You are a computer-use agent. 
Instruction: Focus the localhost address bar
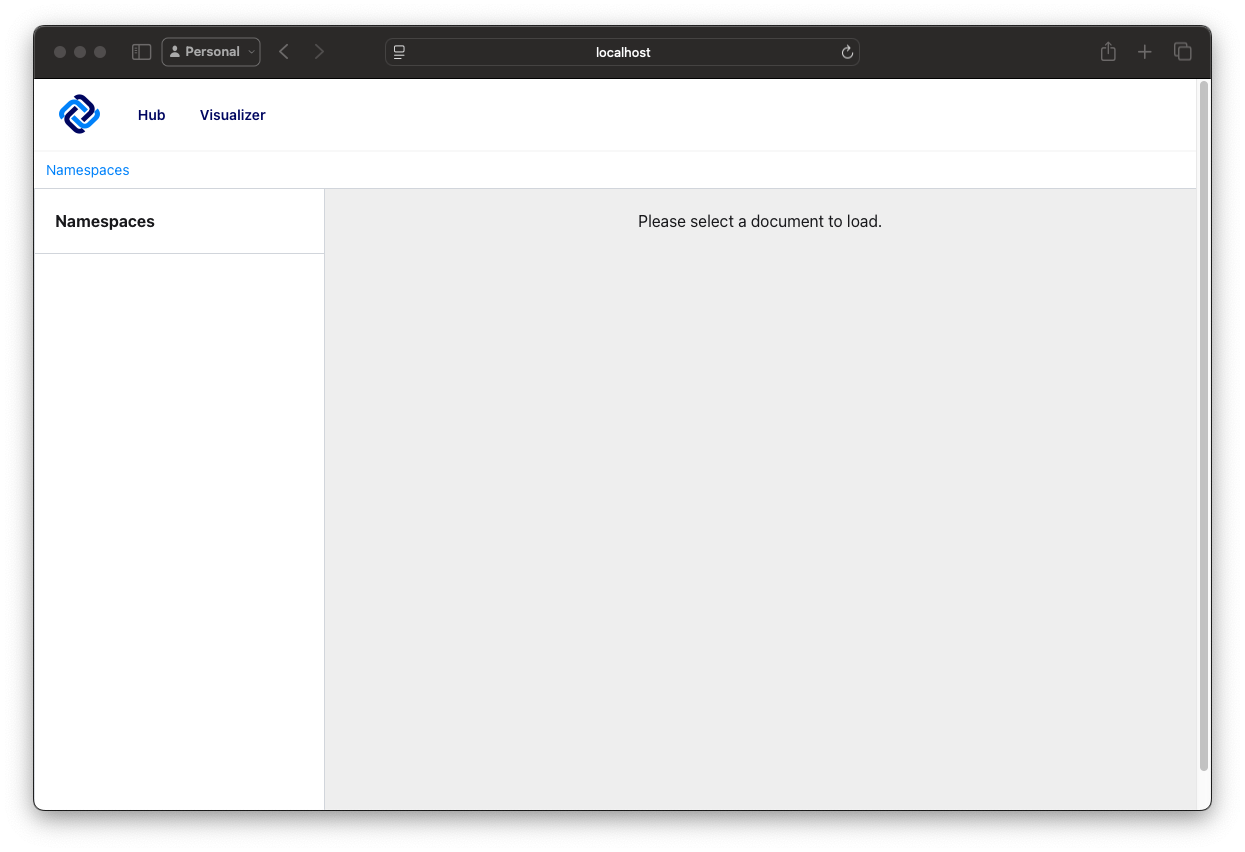pos(622,52)
